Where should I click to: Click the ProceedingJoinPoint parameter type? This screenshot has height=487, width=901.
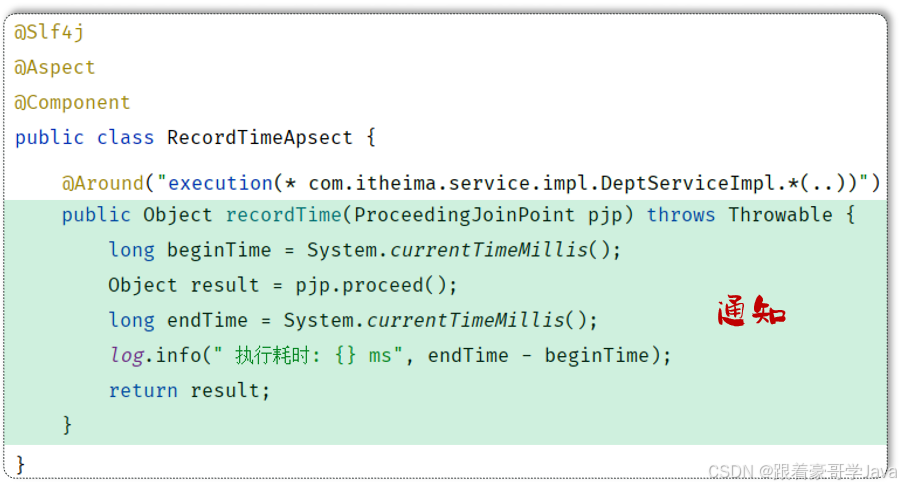464,215
